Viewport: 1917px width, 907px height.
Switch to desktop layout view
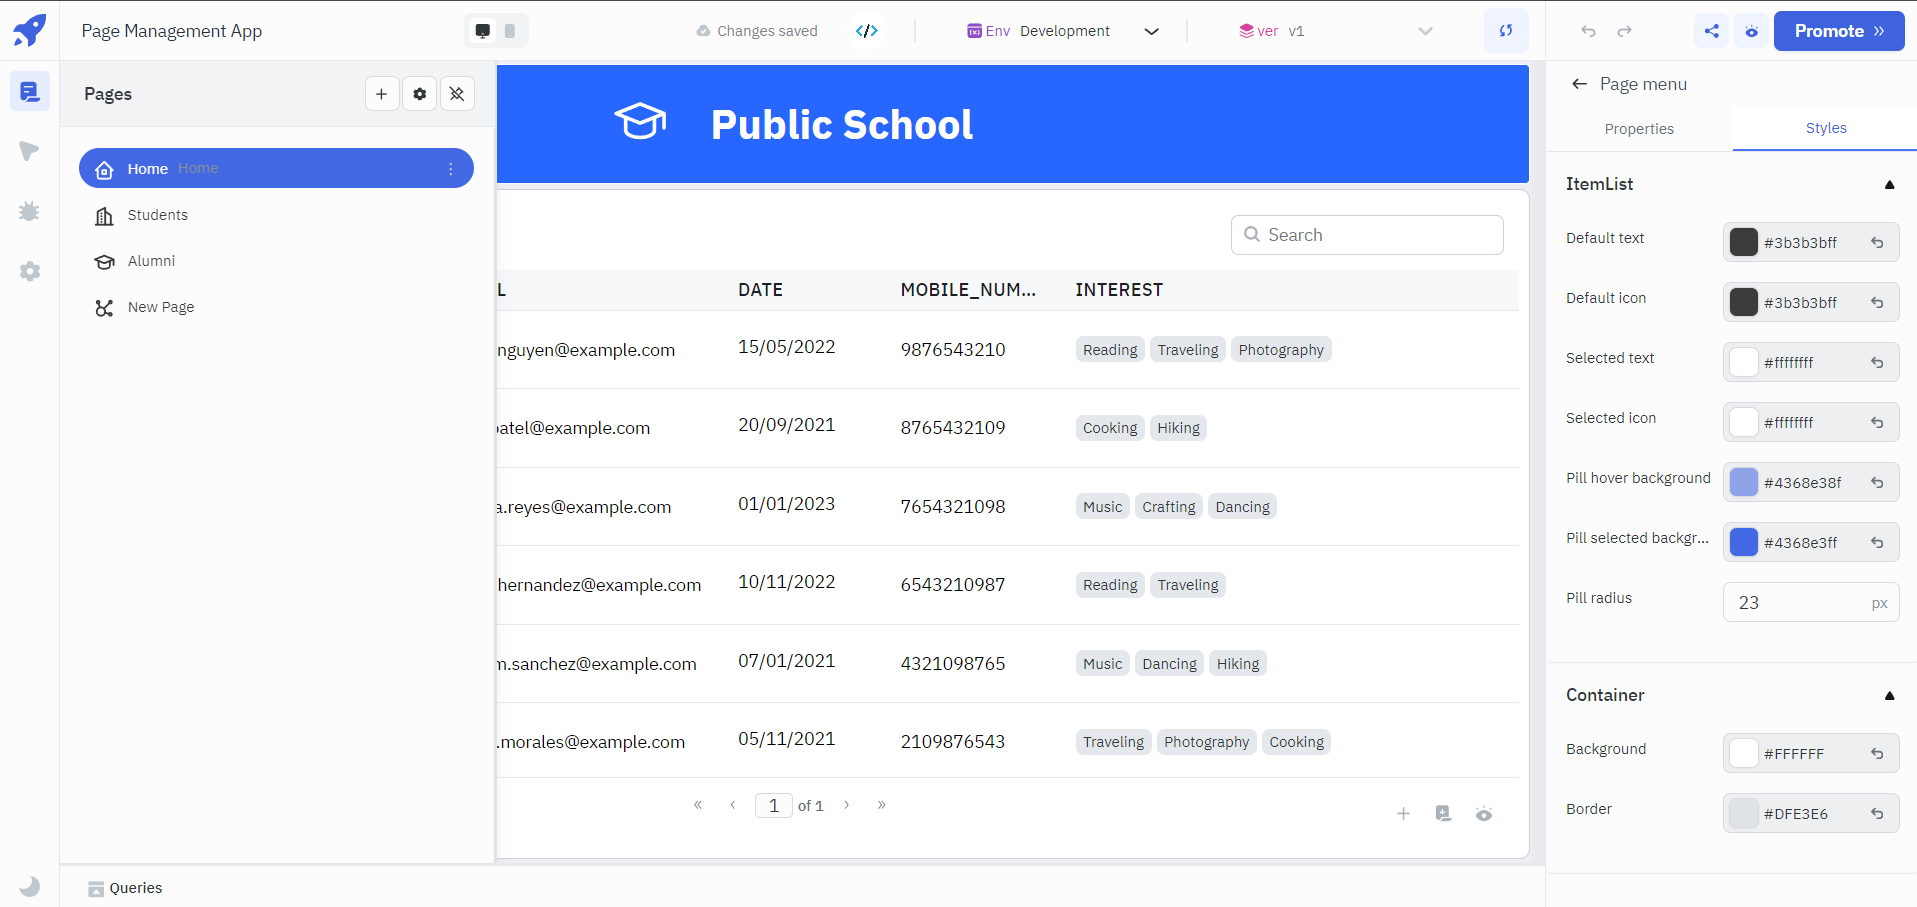point(483,31)
